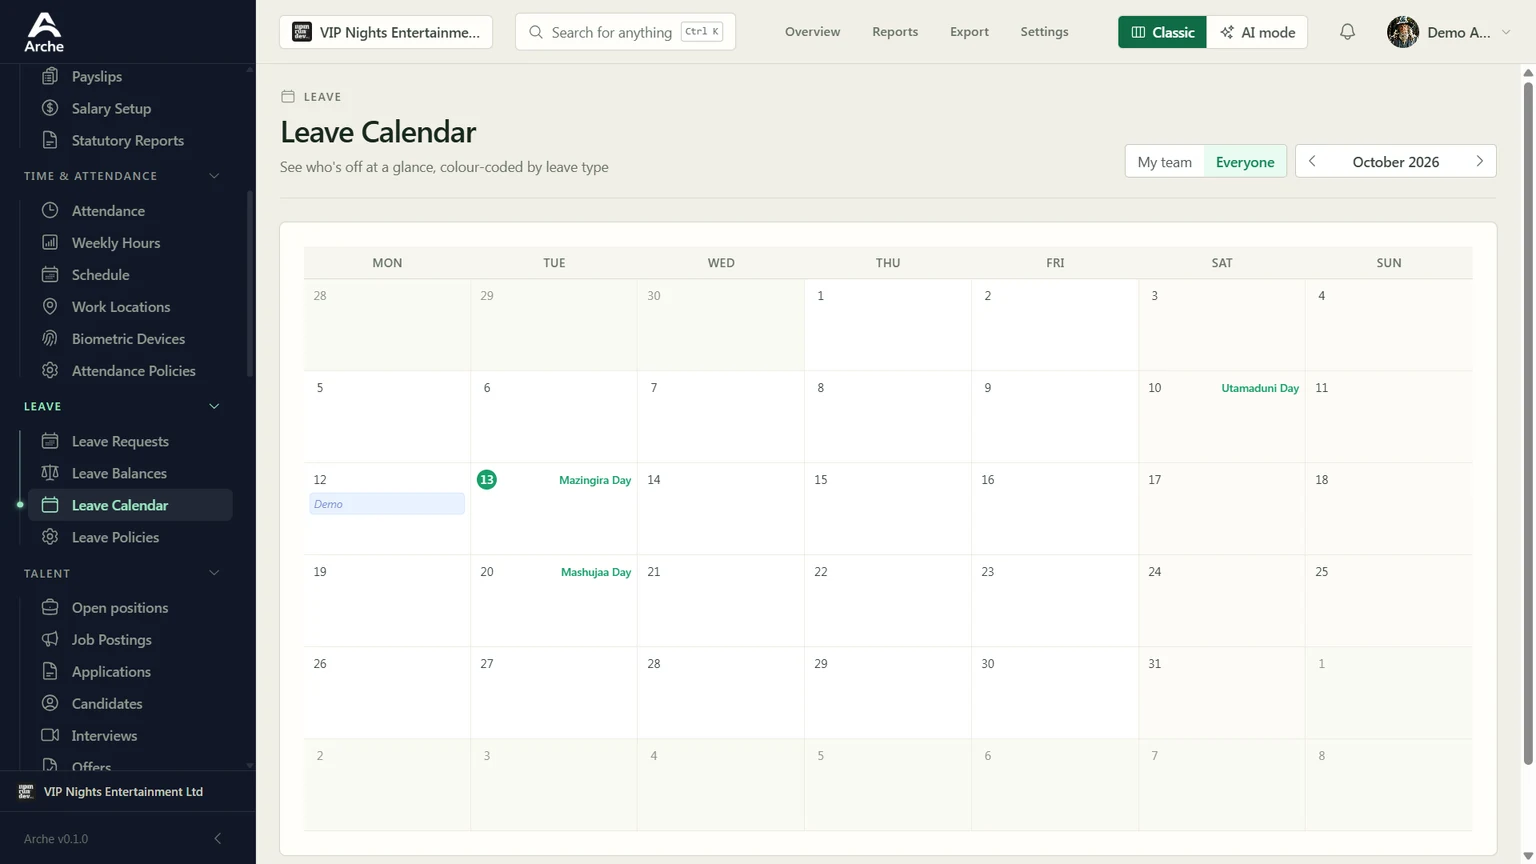Open the Demo account dropdown chevron
1536x864 pixels.
pyautogui.click(x=1506, y=32)
